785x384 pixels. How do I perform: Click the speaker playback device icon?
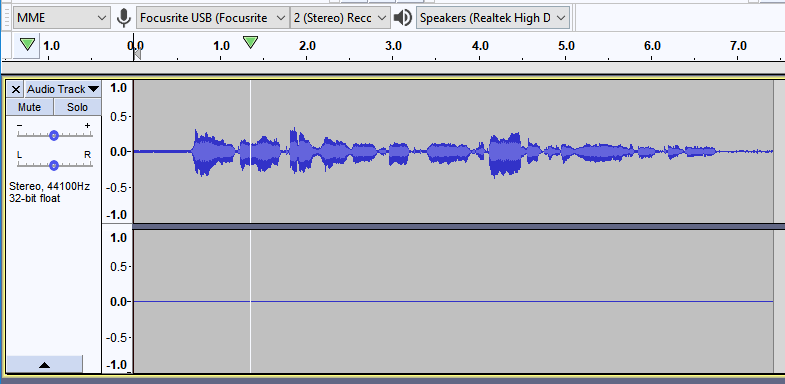(x=402, y=18)
